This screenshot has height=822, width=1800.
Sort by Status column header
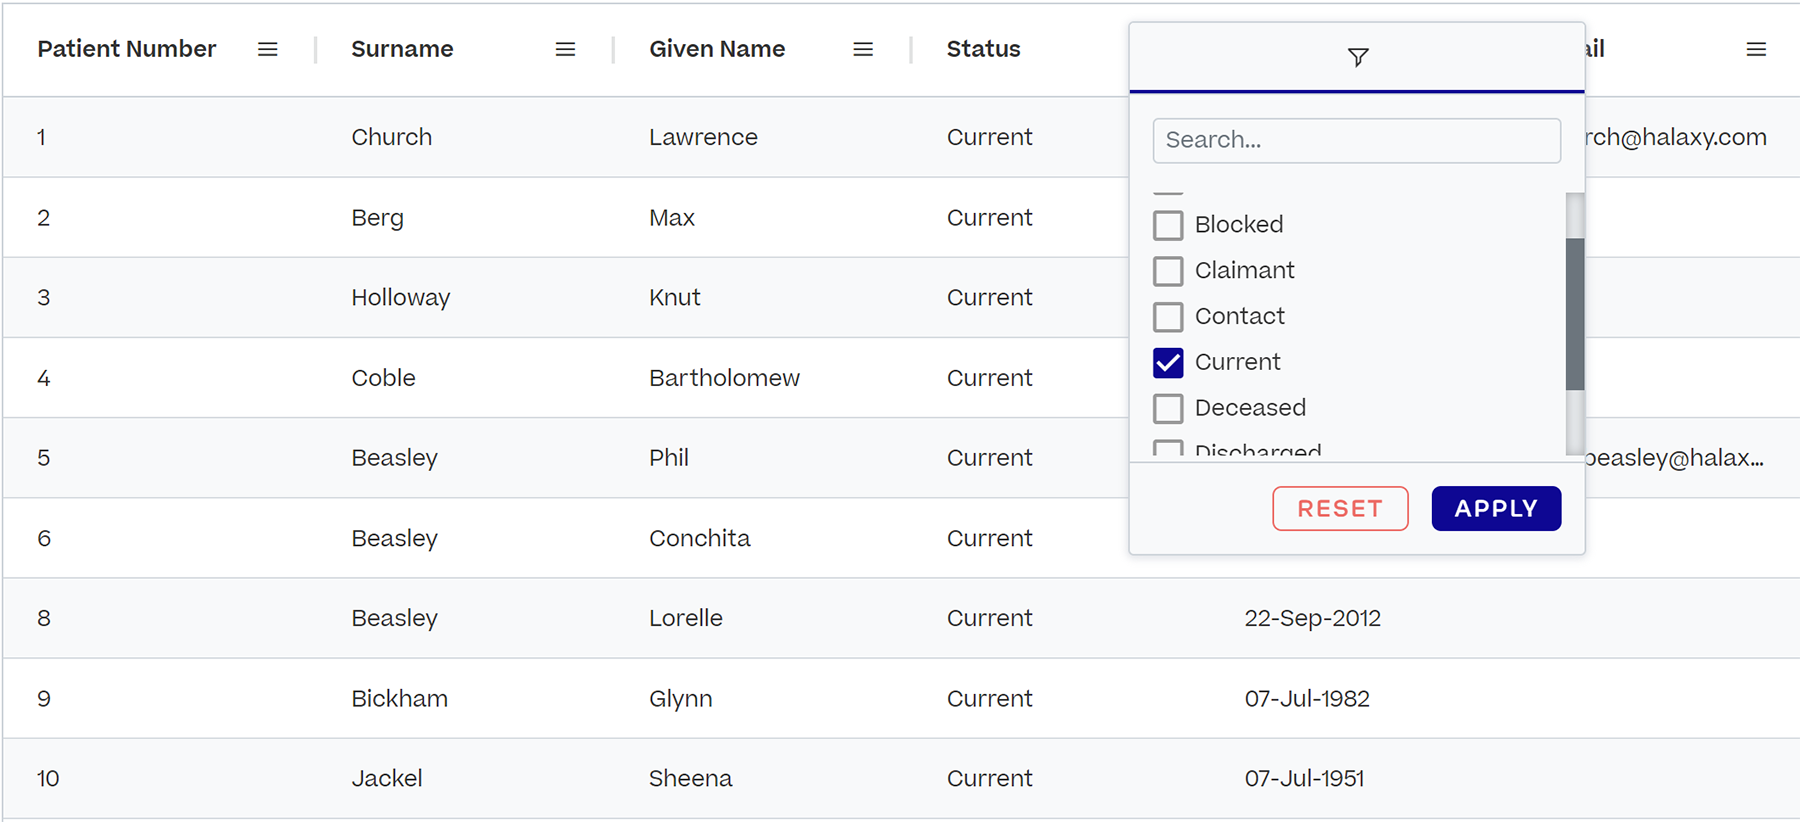point(984,49)
